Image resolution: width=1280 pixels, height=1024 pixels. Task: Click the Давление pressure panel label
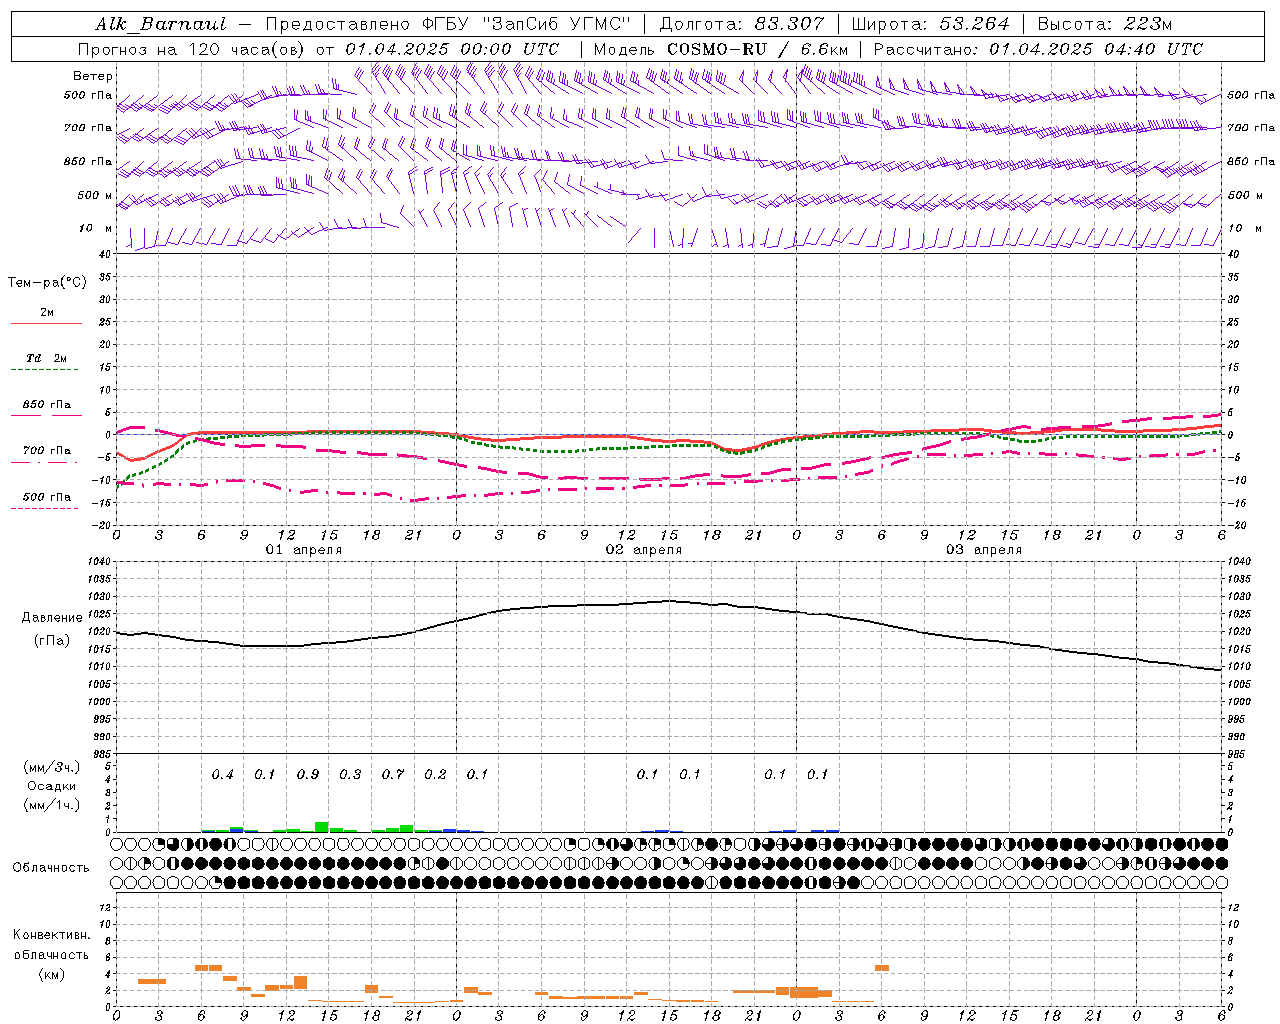pos(52,618)
